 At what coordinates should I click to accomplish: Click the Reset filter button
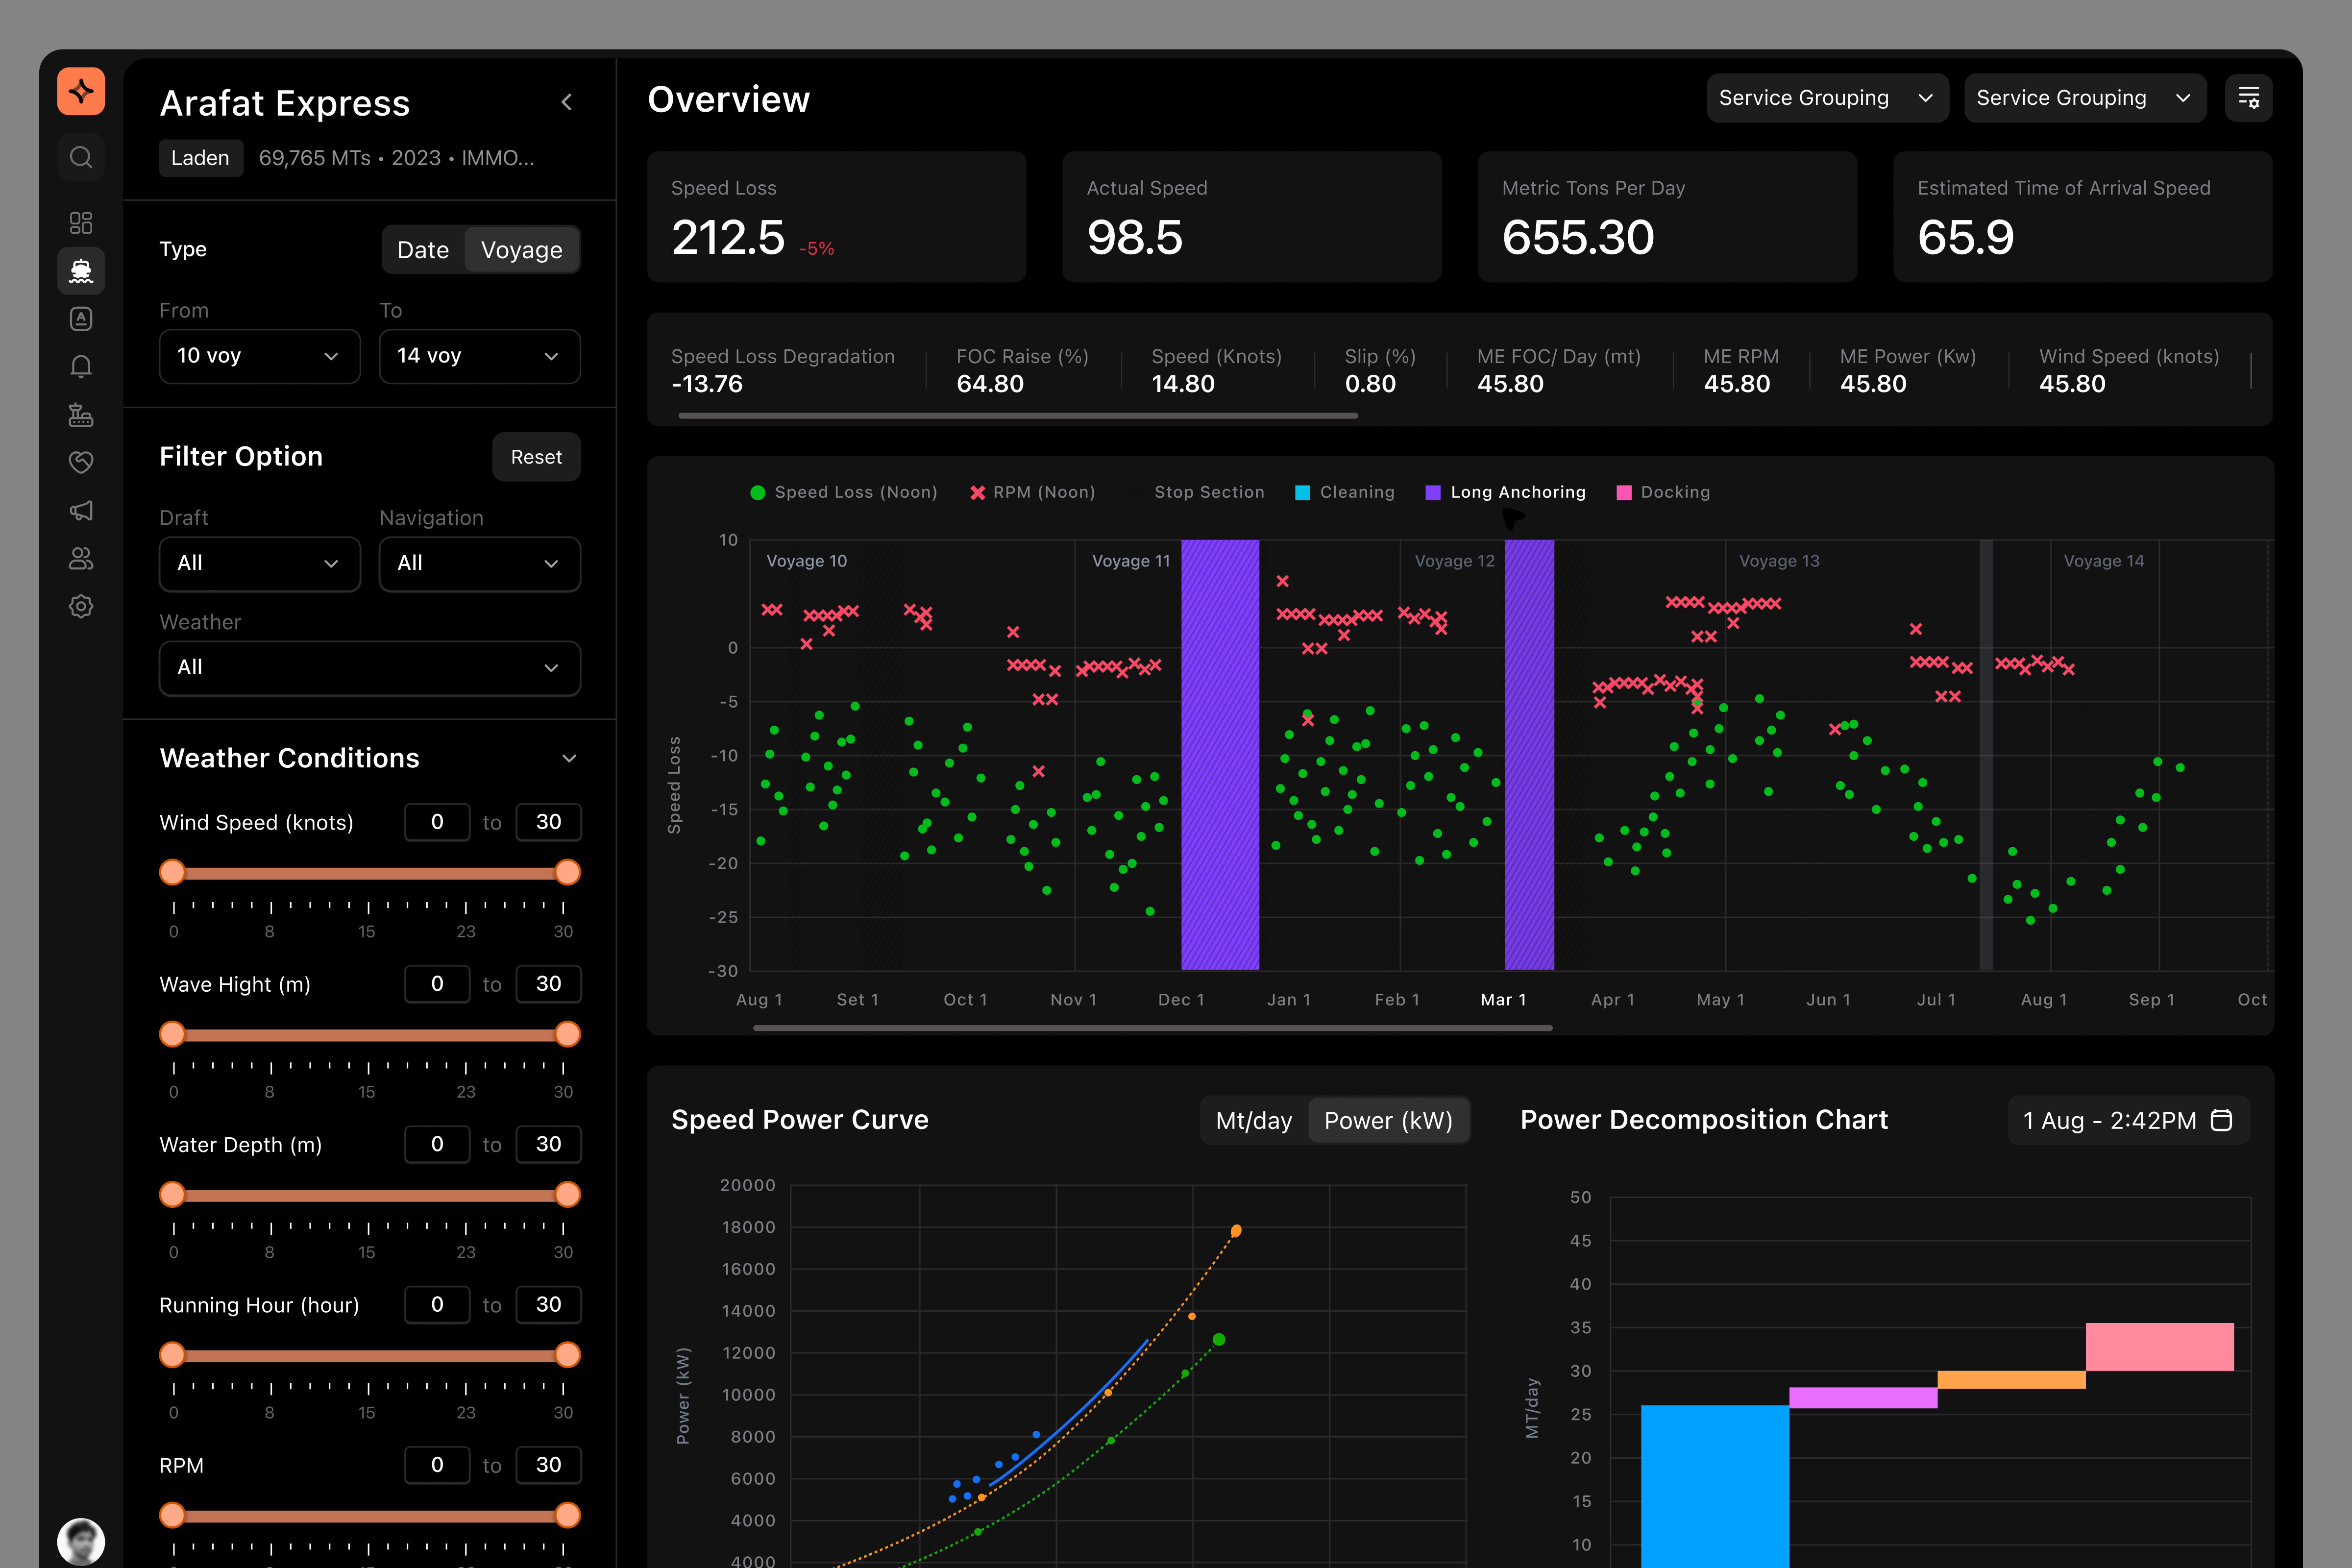click(536, 457)
